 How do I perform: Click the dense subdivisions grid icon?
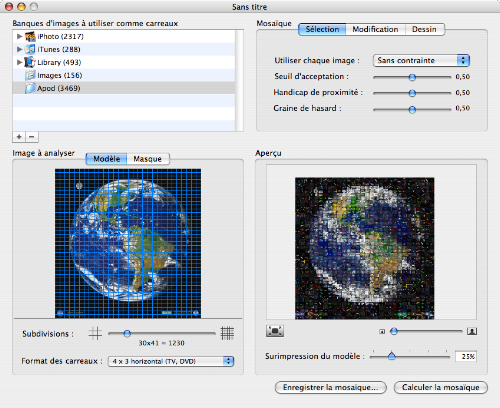227,333
